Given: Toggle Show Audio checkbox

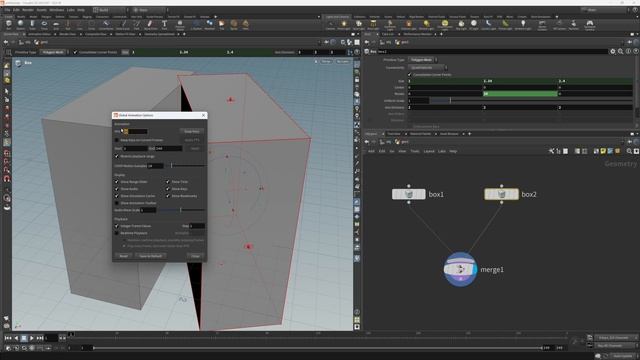Looking at the screenshot, I should pyautogui.click(x=117, y=189).
